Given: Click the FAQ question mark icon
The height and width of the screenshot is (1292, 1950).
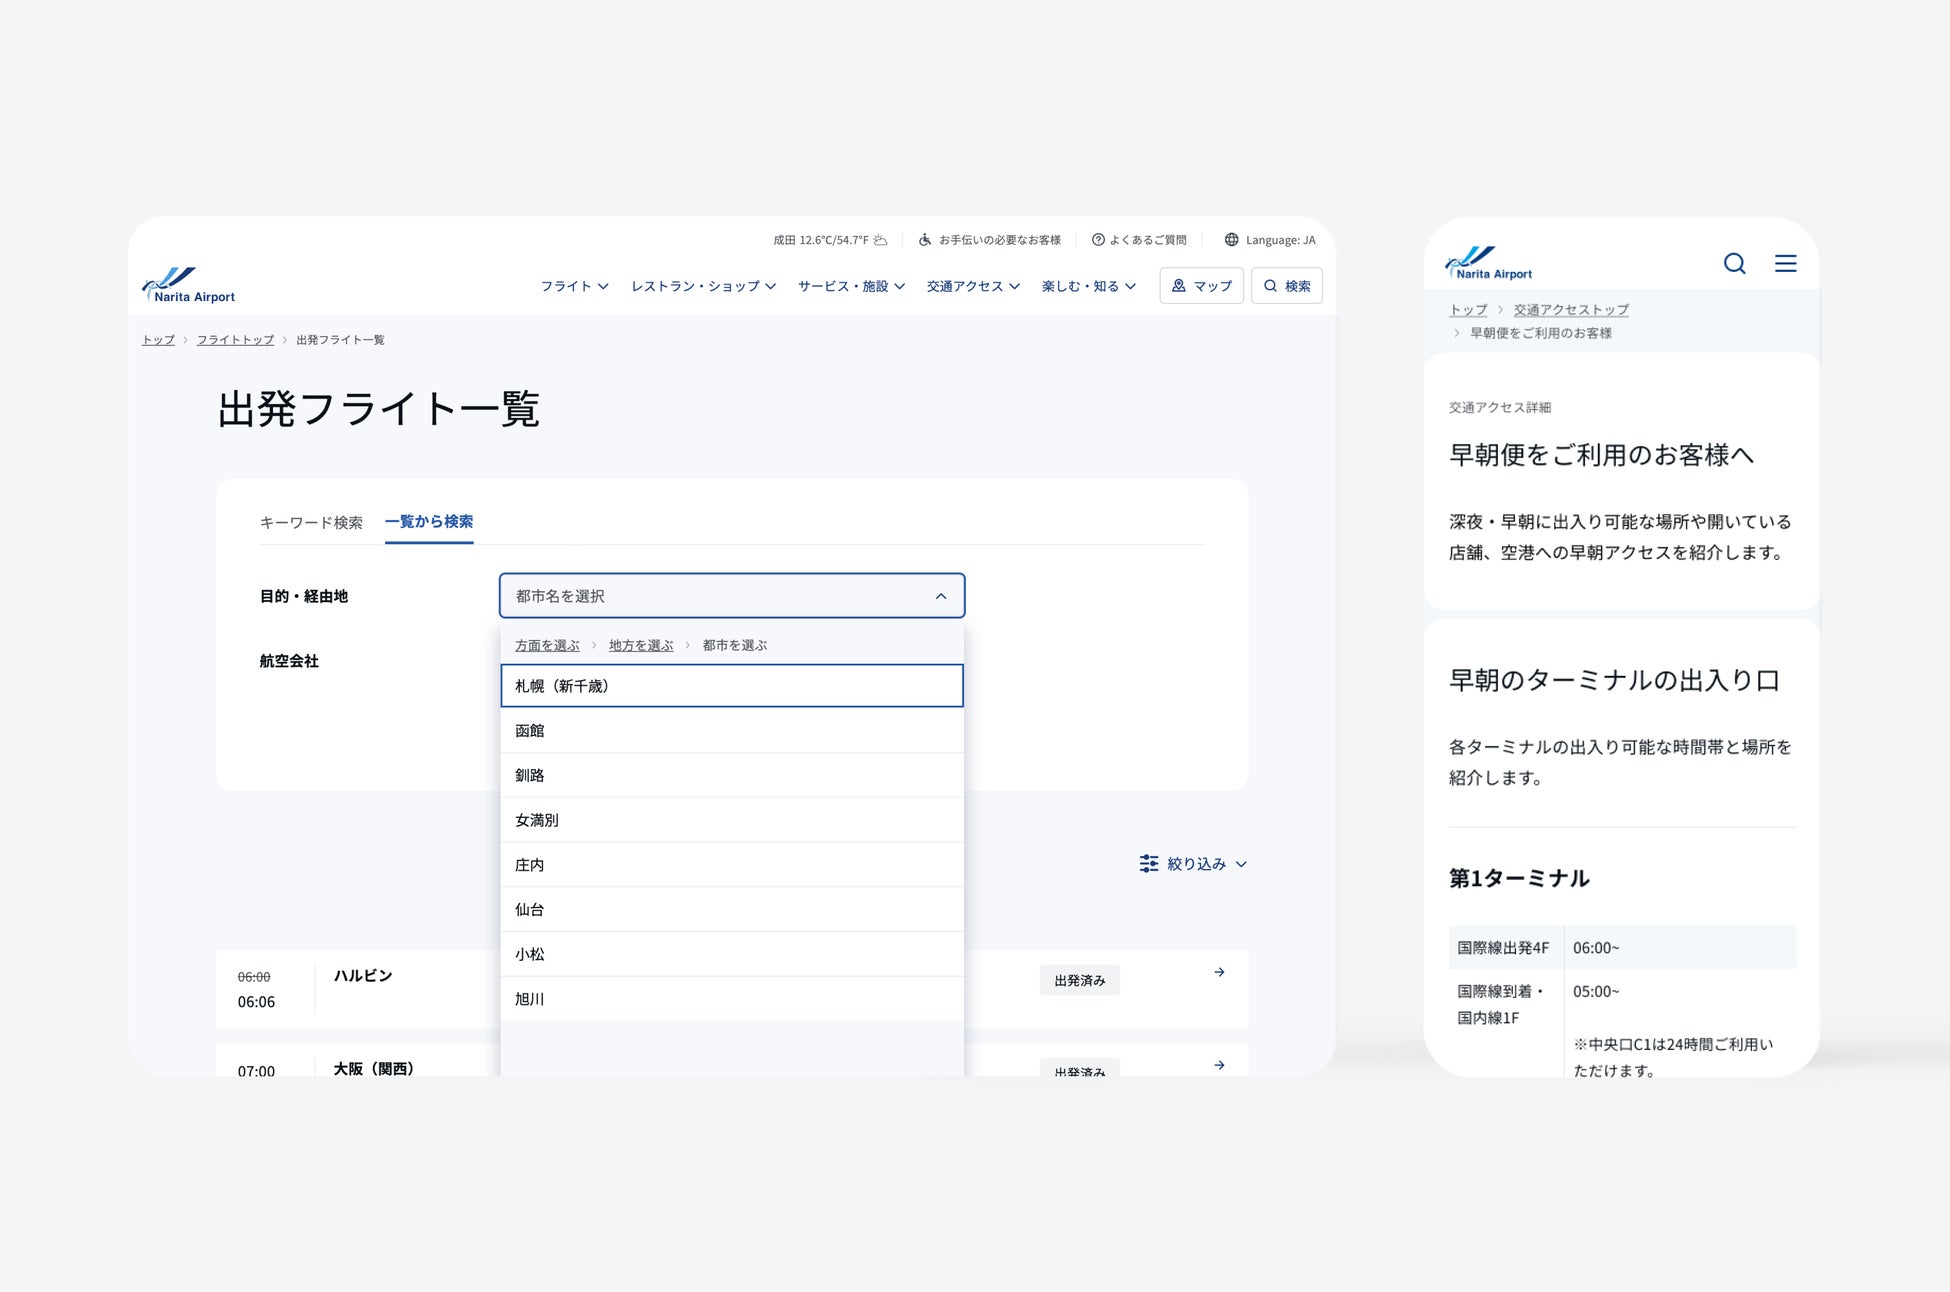Looking at the screenshot, I should pos(1098,240).
